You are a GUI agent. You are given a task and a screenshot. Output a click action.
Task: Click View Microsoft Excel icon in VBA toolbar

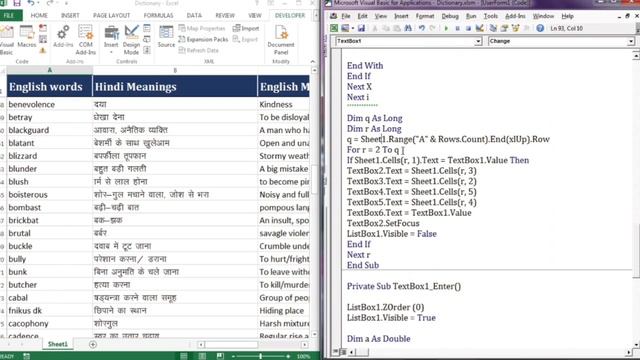(x=334, y=28)
